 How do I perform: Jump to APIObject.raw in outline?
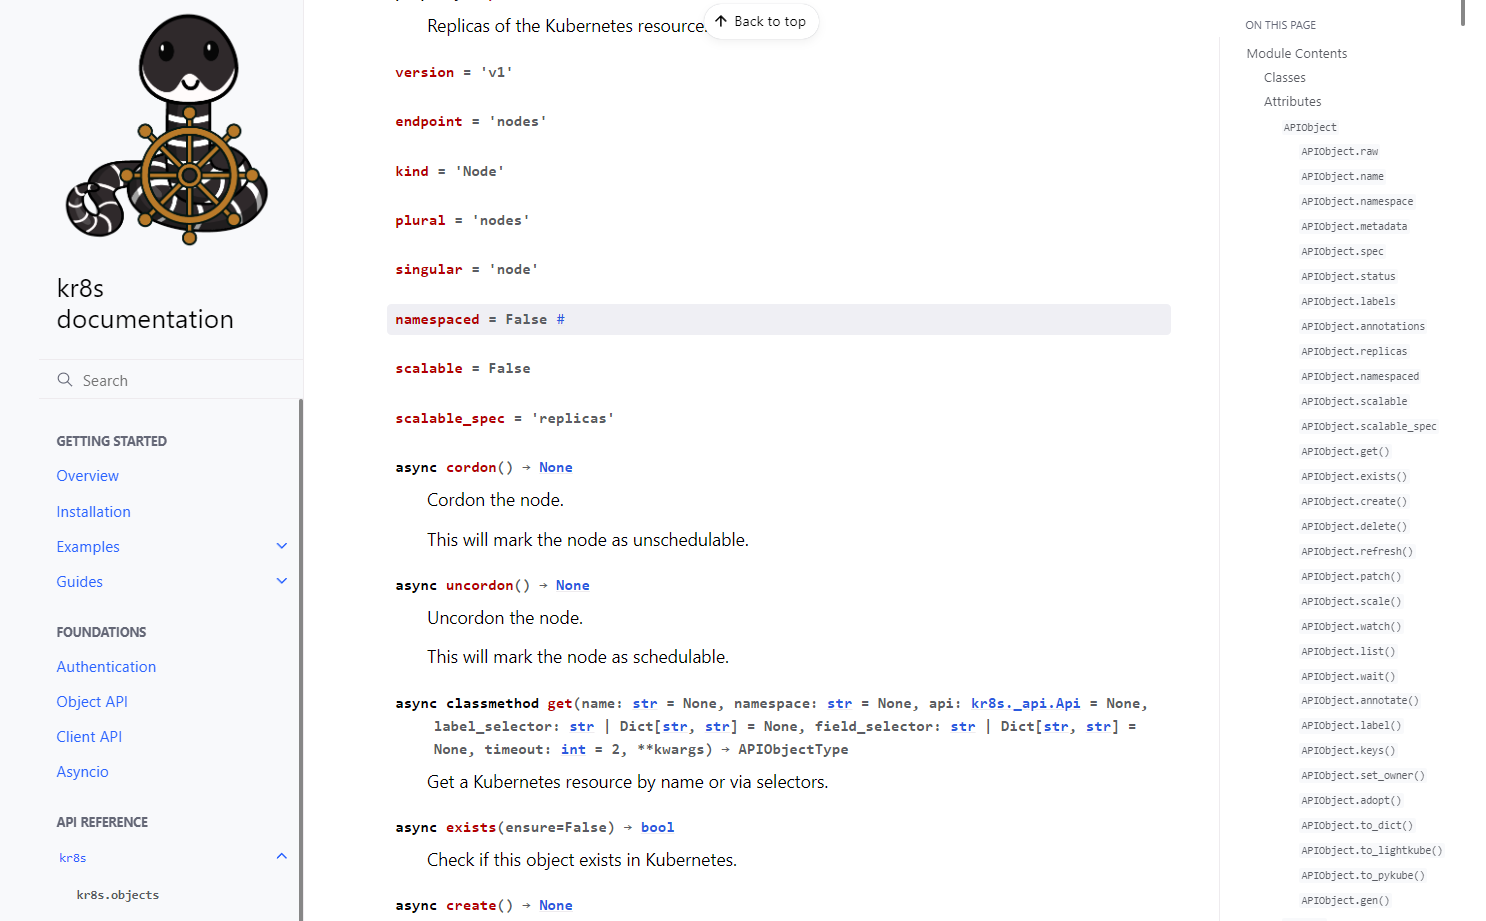[1340, 152]
